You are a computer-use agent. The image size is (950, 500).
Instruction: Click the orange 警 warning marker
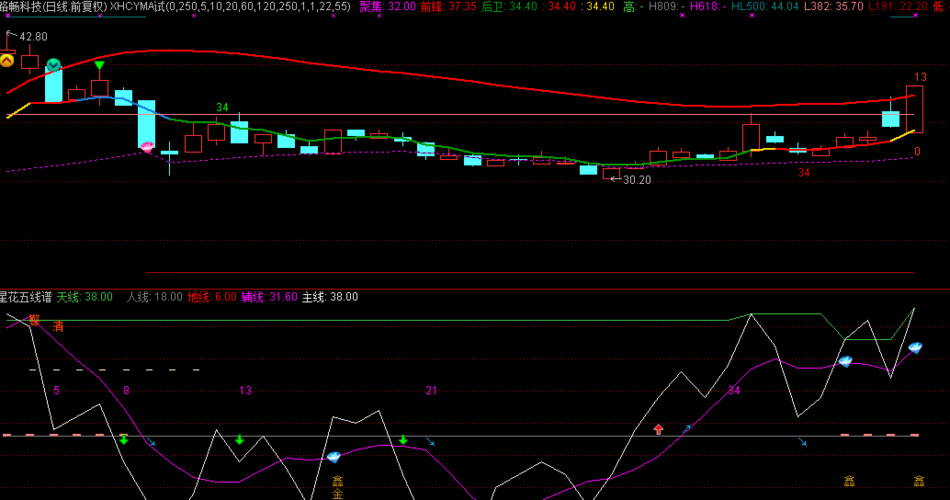click(x=35, y=320)
